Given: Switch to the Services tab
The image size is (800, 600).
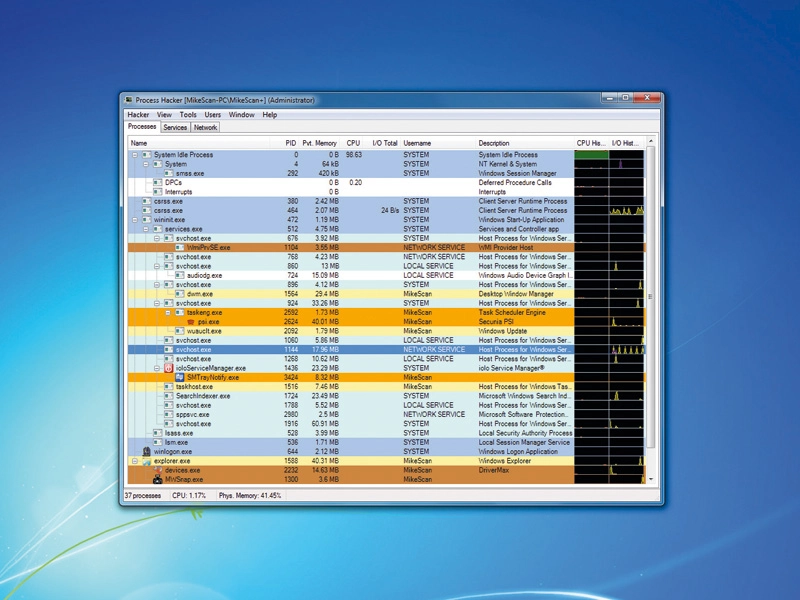Looking at the screenshot, I should pyautogui.click(x=175, y=128).
